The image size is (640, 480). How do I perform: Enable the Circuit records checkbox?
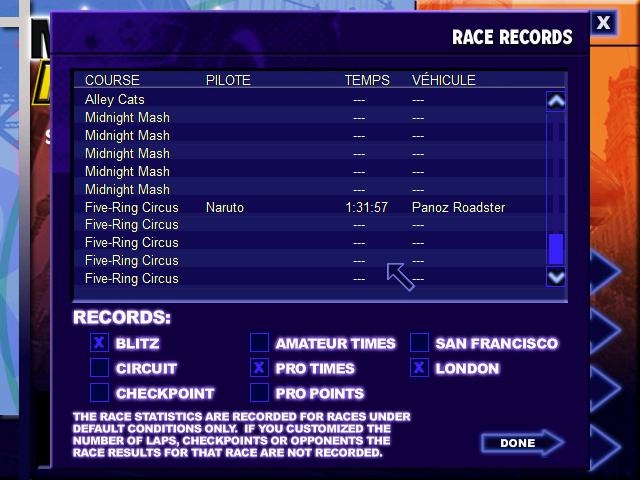point(99,368)
